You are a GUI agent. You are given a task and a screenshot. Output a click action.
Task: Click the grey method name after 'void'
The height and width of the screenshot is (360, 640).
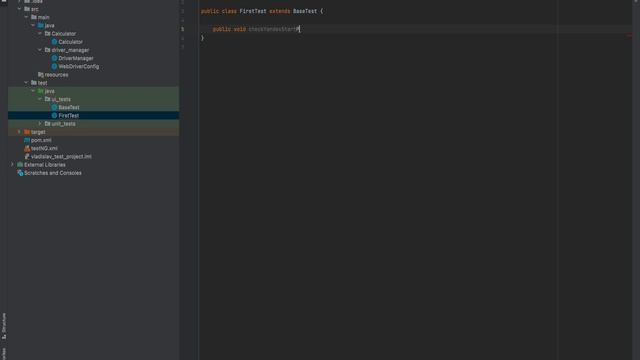click(x=273, y=29)
